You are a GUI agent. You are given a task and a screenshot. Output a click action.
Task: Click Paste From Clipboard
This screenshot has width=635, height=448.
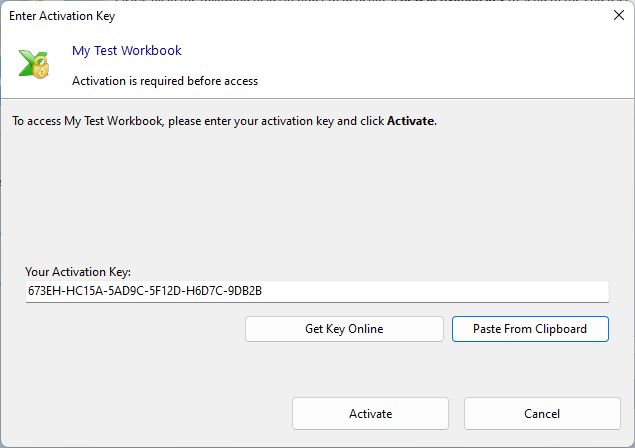(x=529, y=329)
